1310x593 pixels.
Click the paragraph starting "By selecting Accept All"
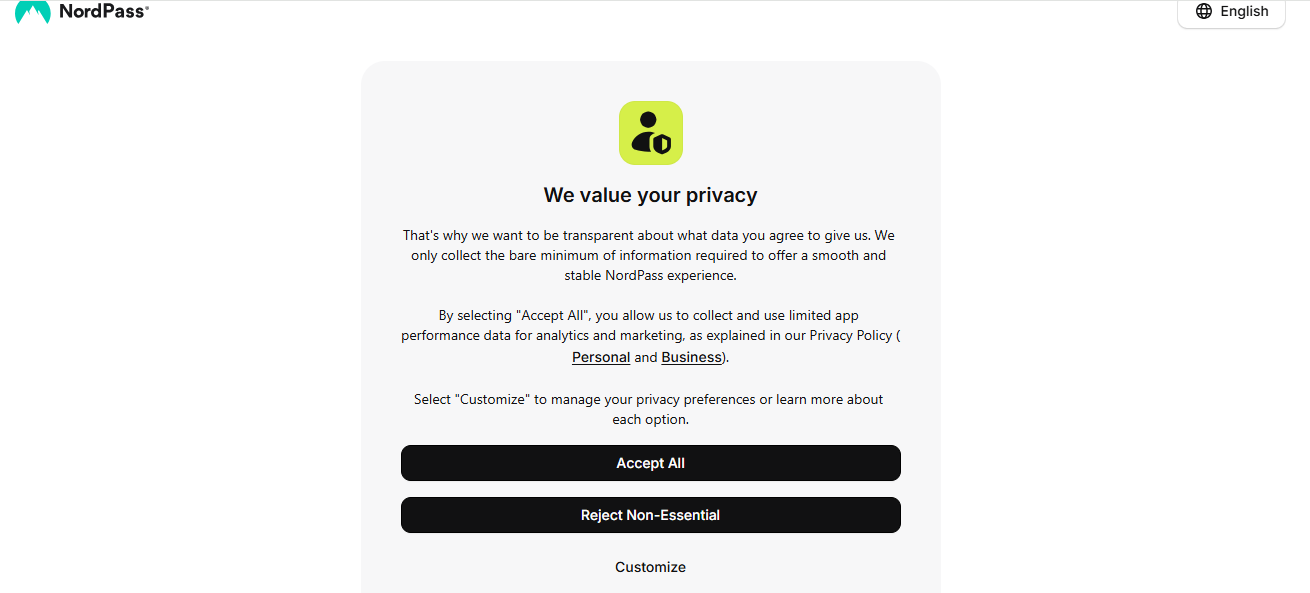click(x=651, y=336)
